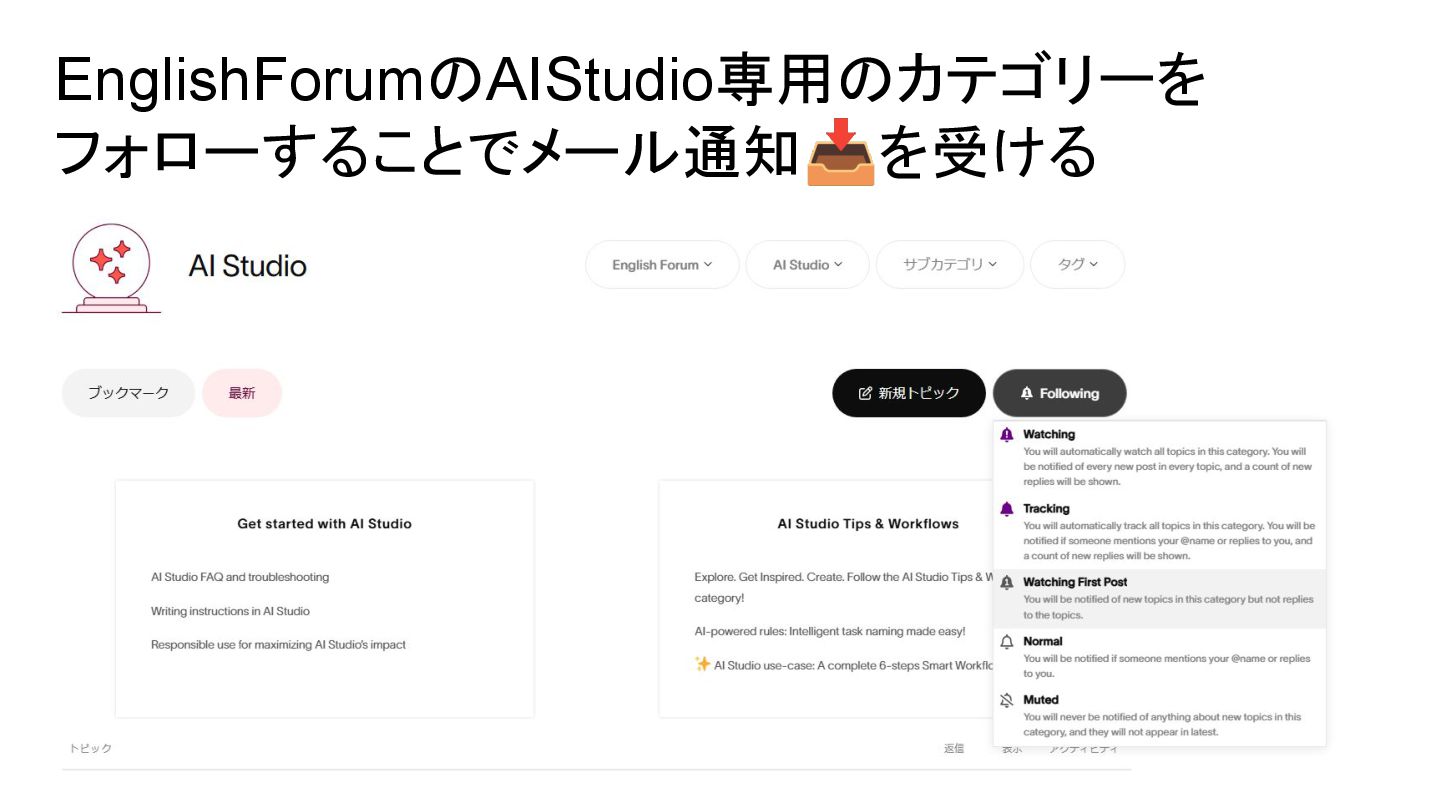Click the purple Tracking bell icon
The height and width of the screenshot is (810, 1440).
tap(1007, 509)
